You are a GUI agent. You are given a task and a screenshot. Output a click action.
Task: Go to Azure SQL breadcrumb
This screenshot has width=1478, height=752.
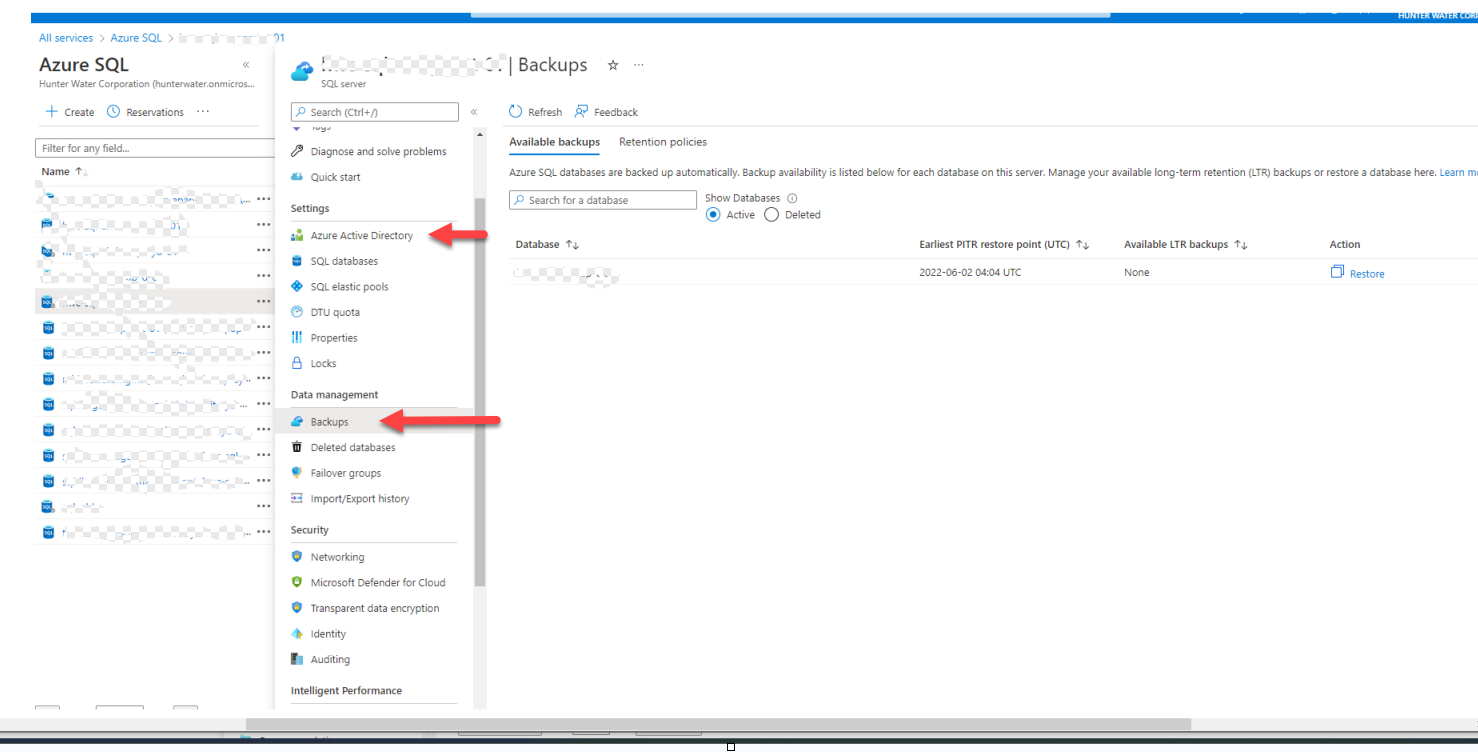point(136,38)
